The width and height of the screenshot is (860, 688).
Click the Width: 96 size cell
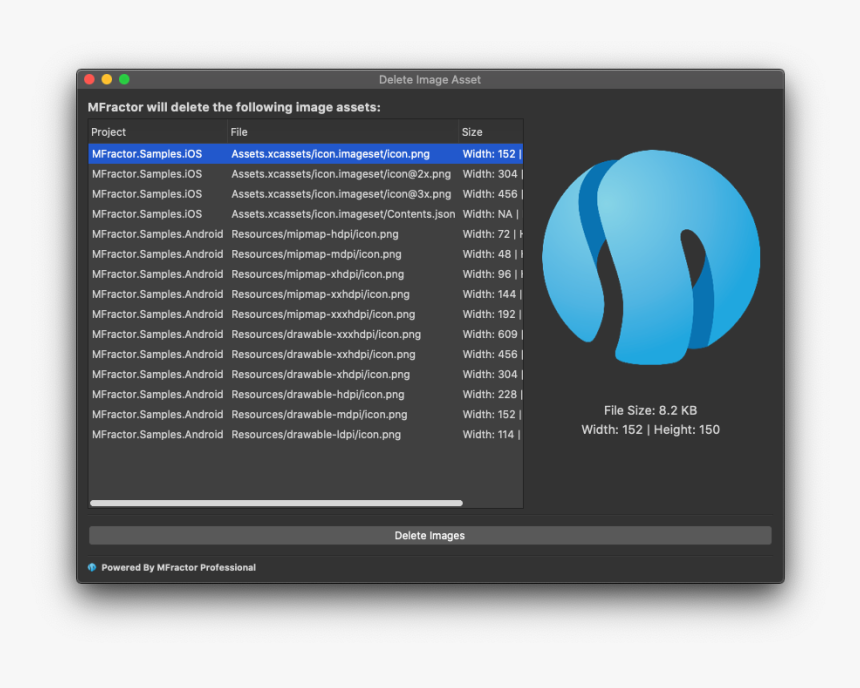tap(493, 274)
